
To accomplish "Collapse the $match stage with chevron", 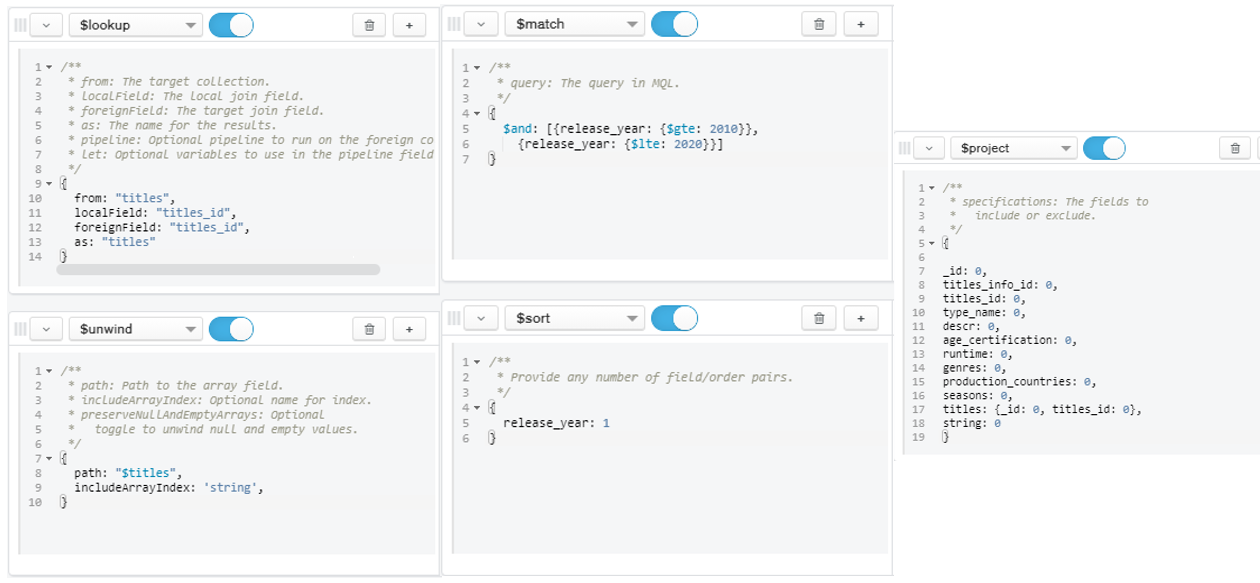I will tap(481, 24).
